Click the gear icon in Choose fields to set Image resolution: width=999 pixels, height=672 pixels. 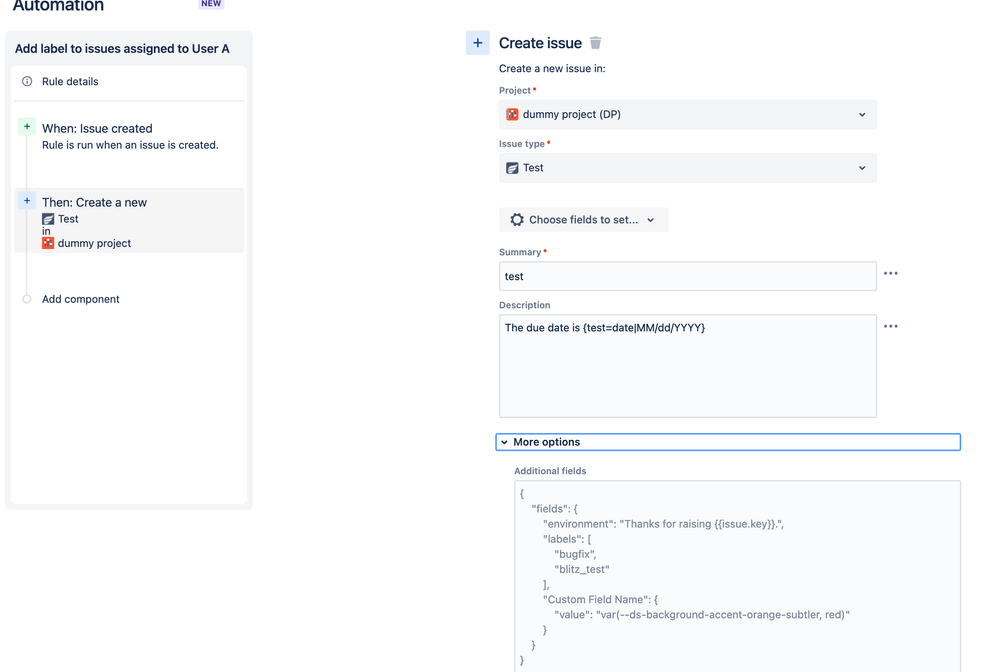pyautogui.click(x=517, y=220)
